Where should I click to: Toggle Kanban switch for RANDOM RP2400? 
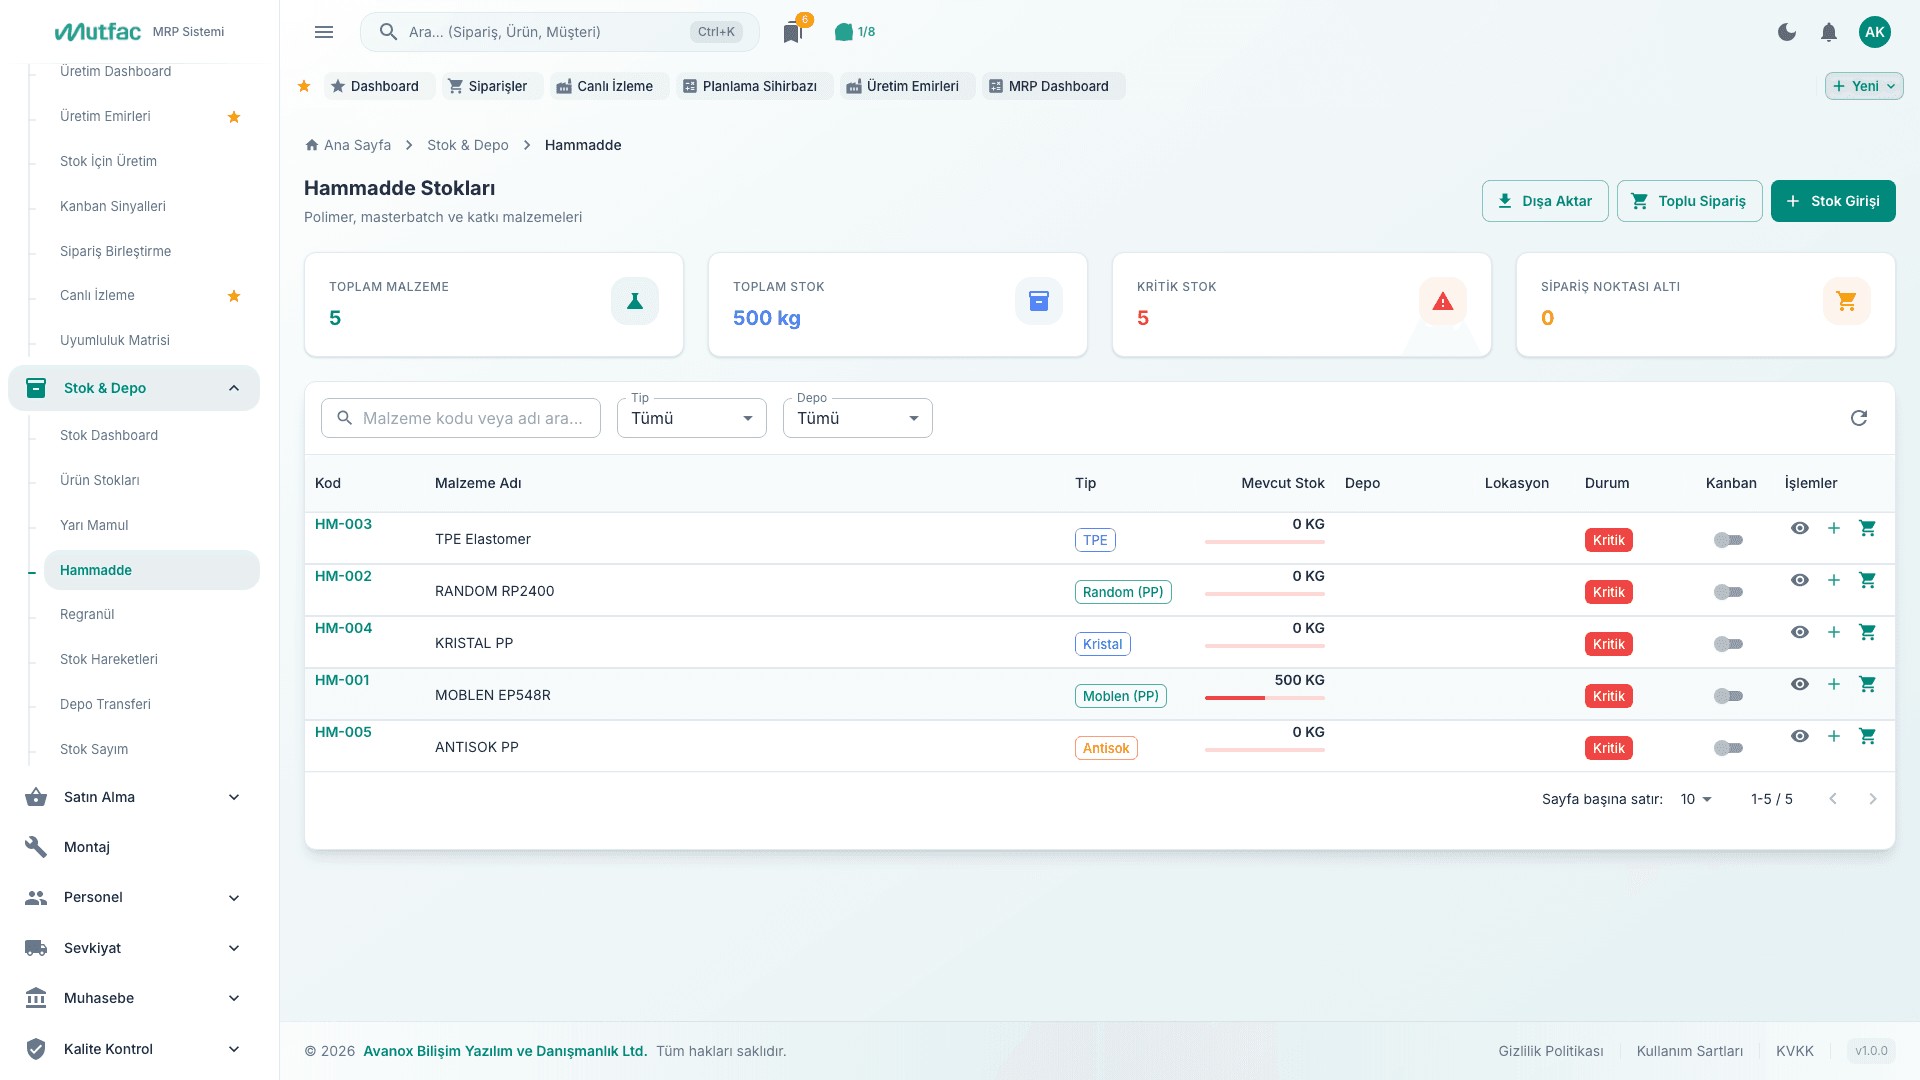(1728, 592)
